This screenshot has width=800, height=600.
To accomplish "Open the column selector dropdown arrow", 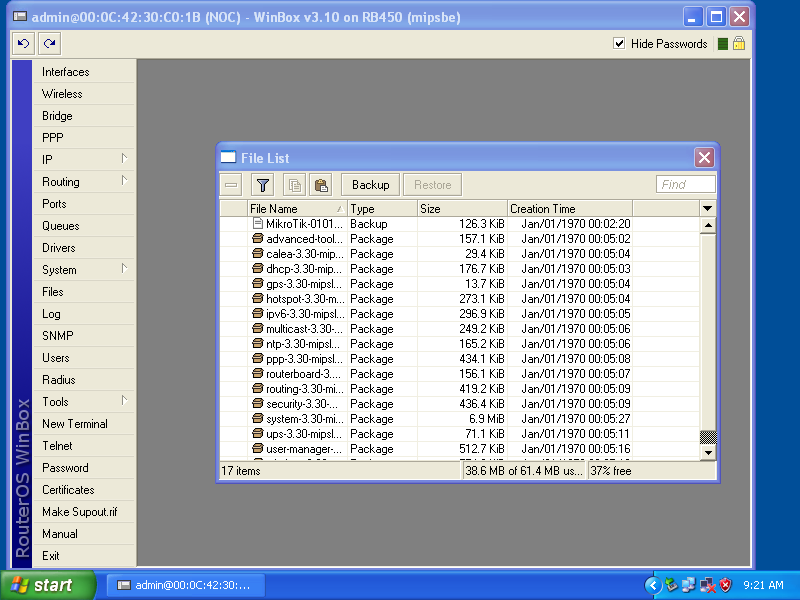I will (x=707, y=208).
